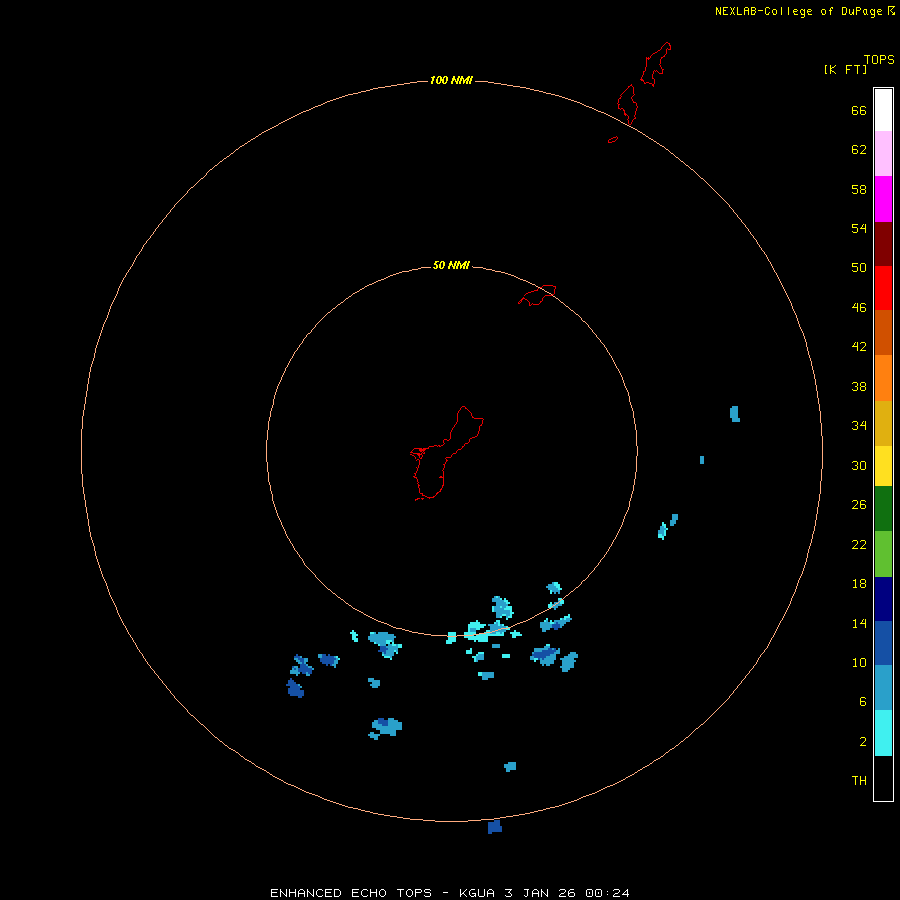
Task: Click the 42 legend value
Action: click(859, 347)
